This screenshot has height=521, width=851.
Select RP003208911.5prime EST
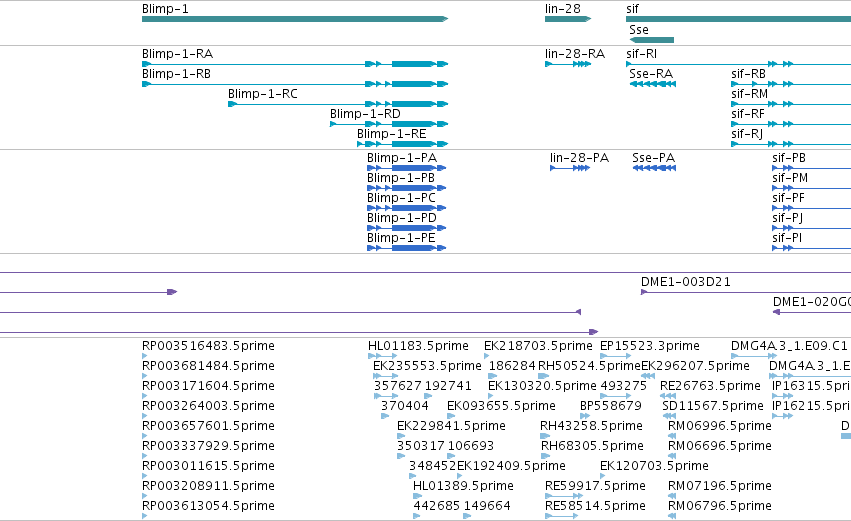click(145, 496)
